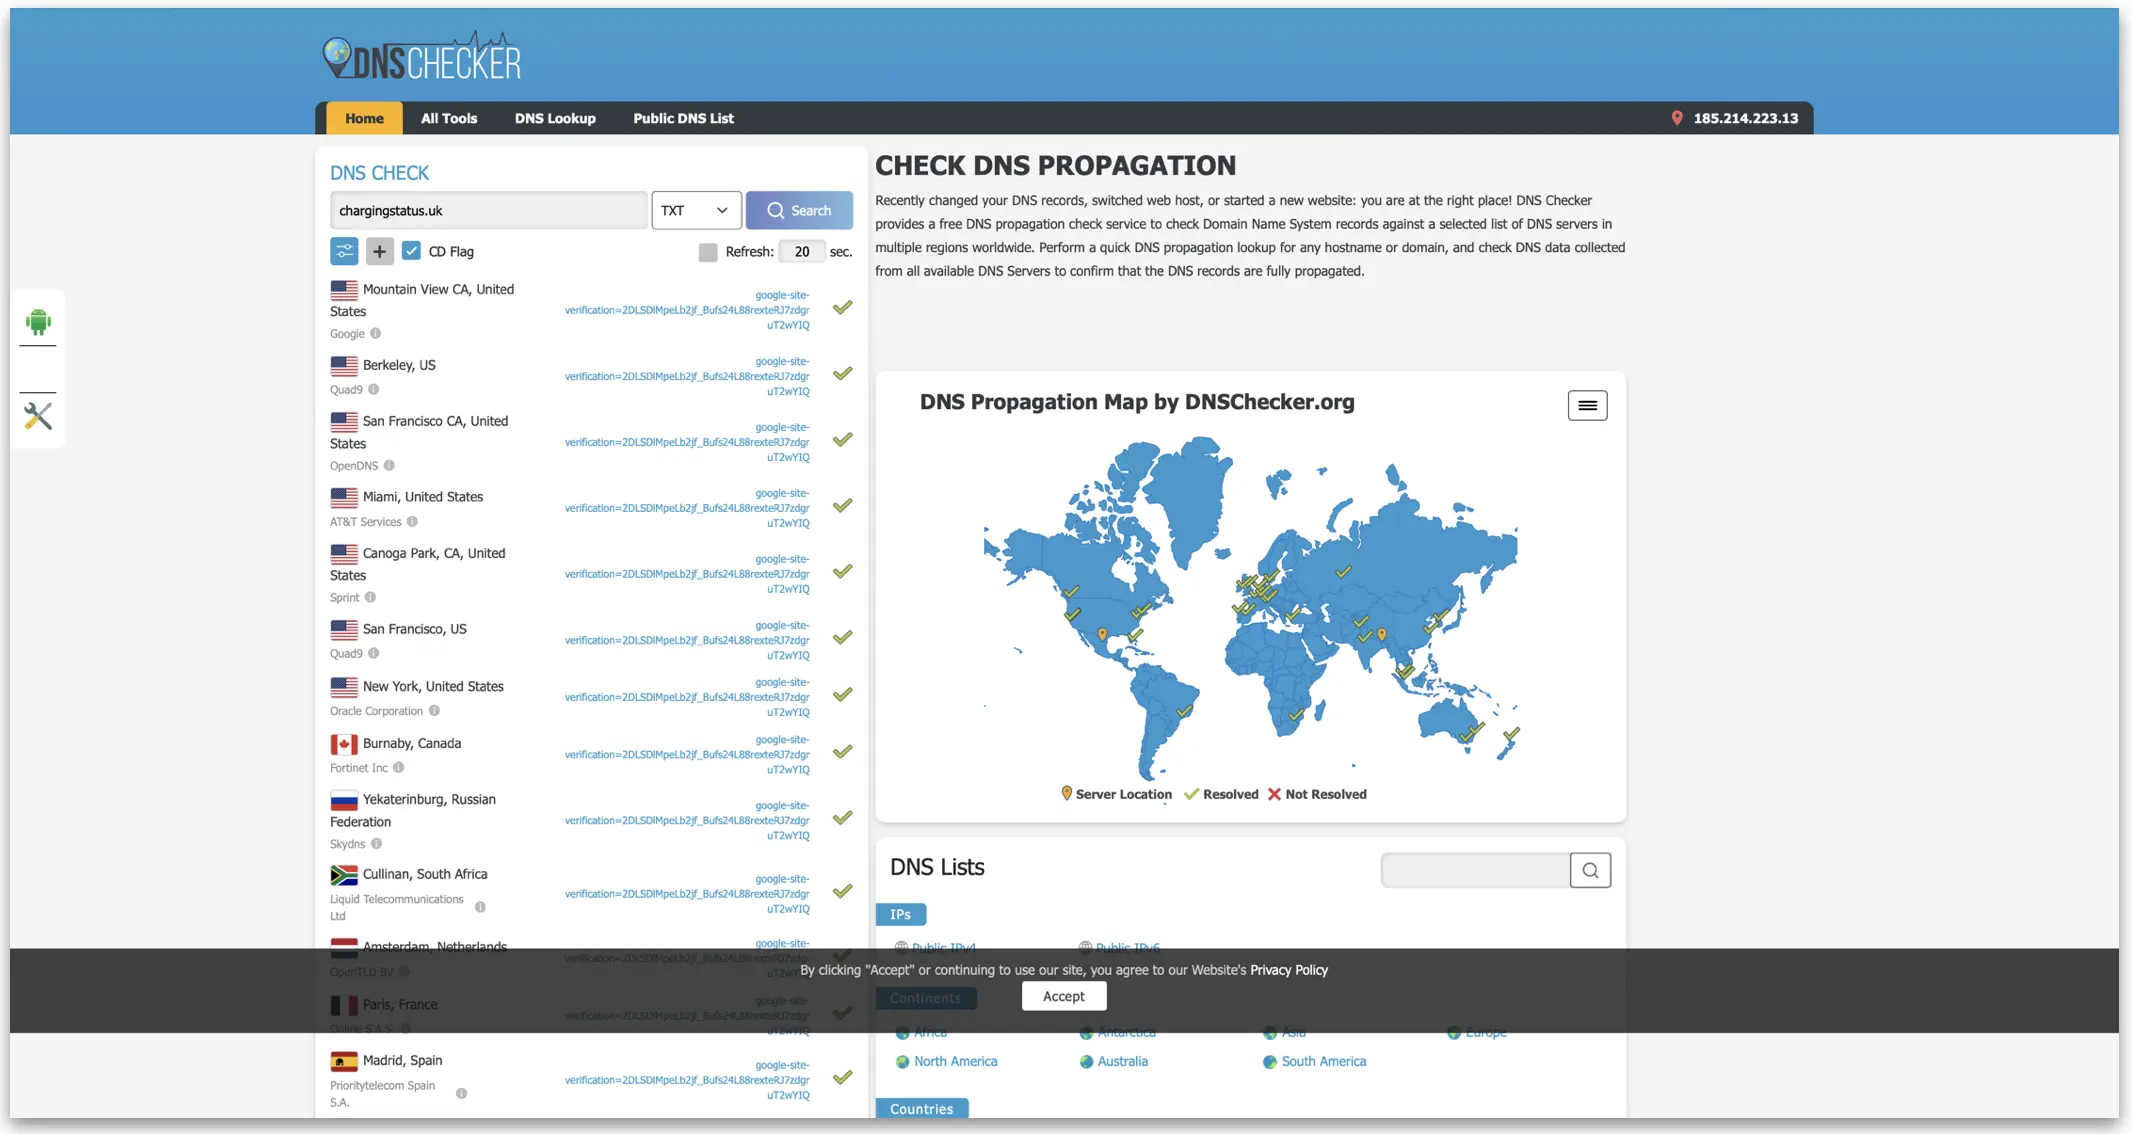
Task: Click the Miami, United States server name
Action: click(x=422, y=496)
